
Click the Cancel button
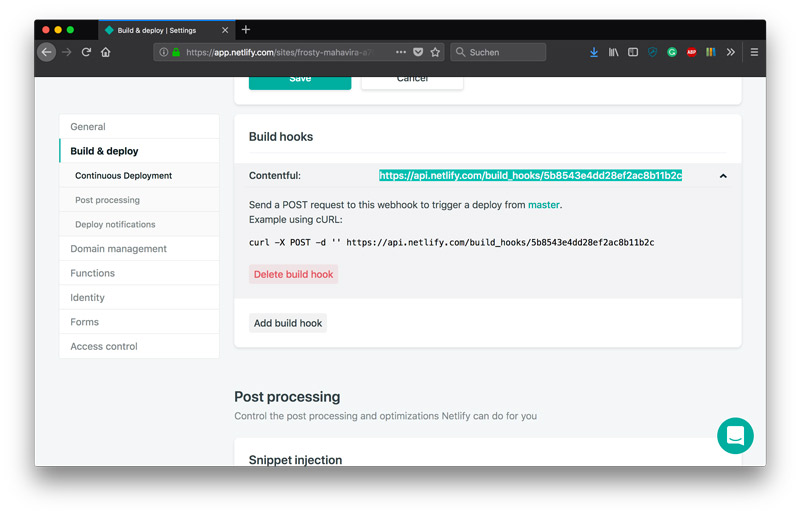pos(412,82)
